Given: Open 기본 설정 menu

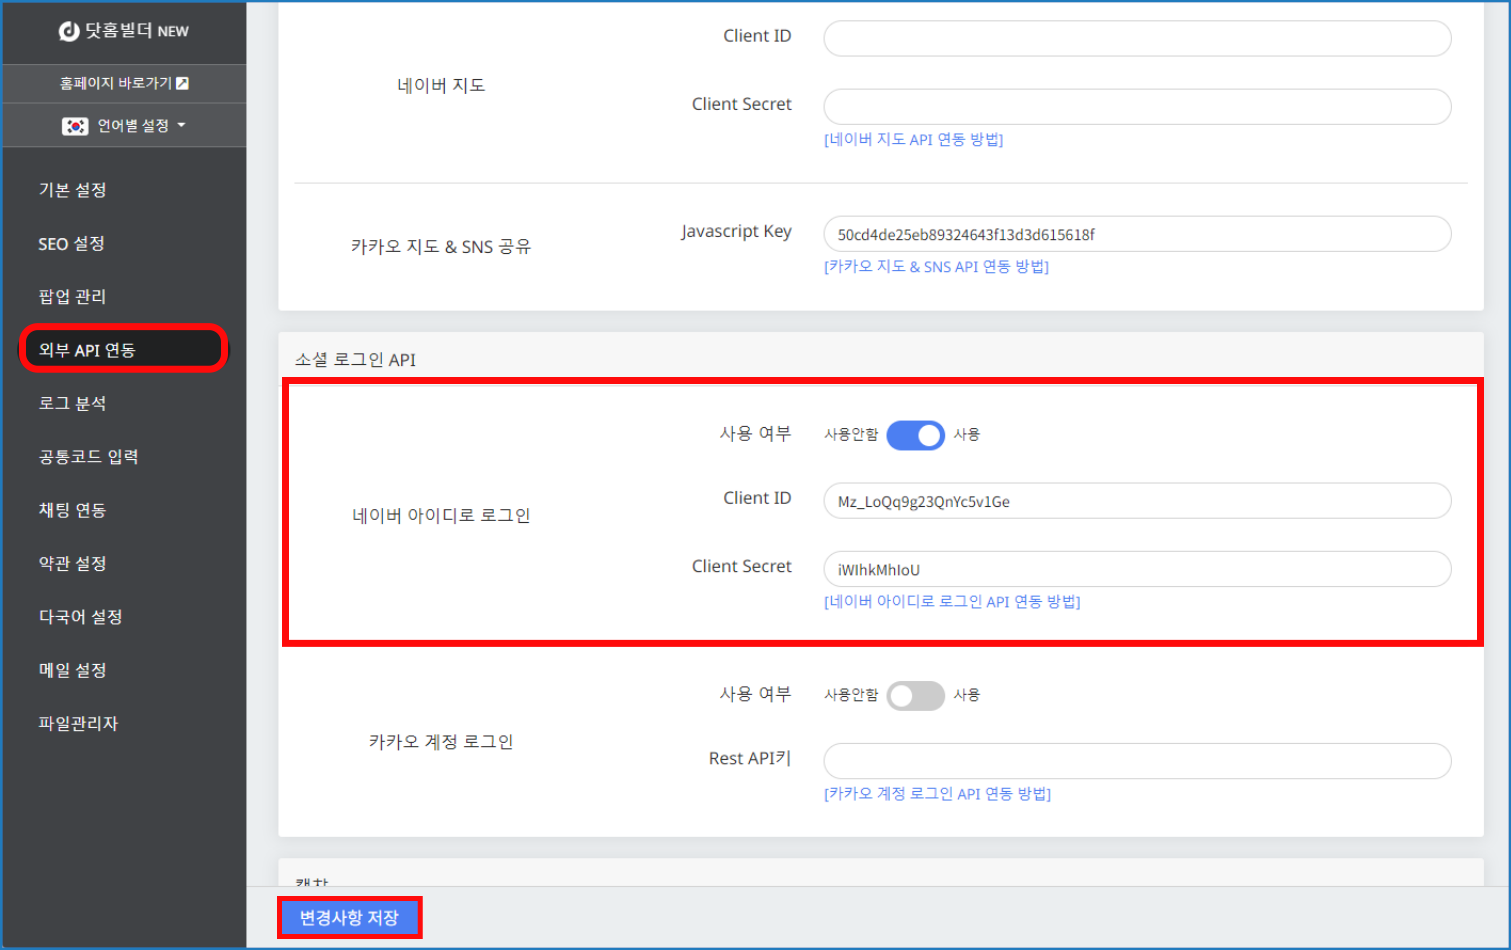Looking at the screenshot, I should (x=72, y=190).
